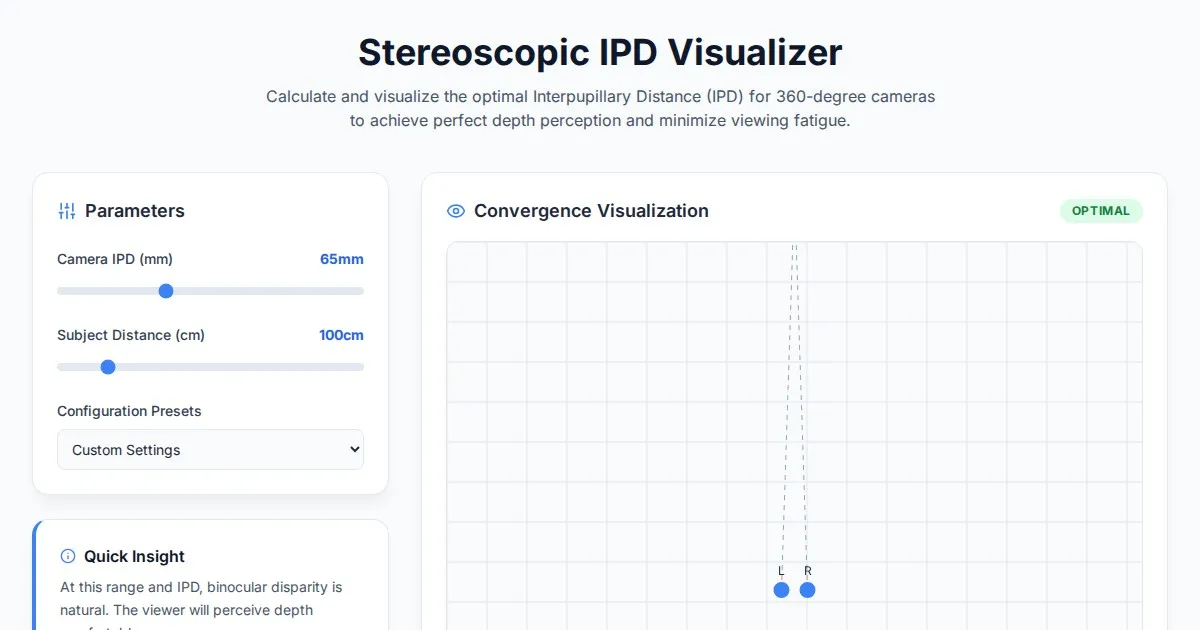
Task: Select the right camera dot labeled R
Action: click(x=807, y=590)
